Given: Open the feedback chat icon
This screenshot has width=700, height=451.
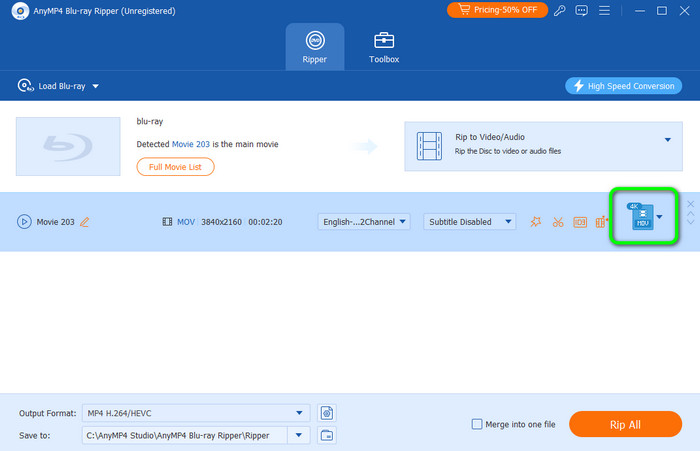Looking at the screenshot, I should tap(581, 10).
